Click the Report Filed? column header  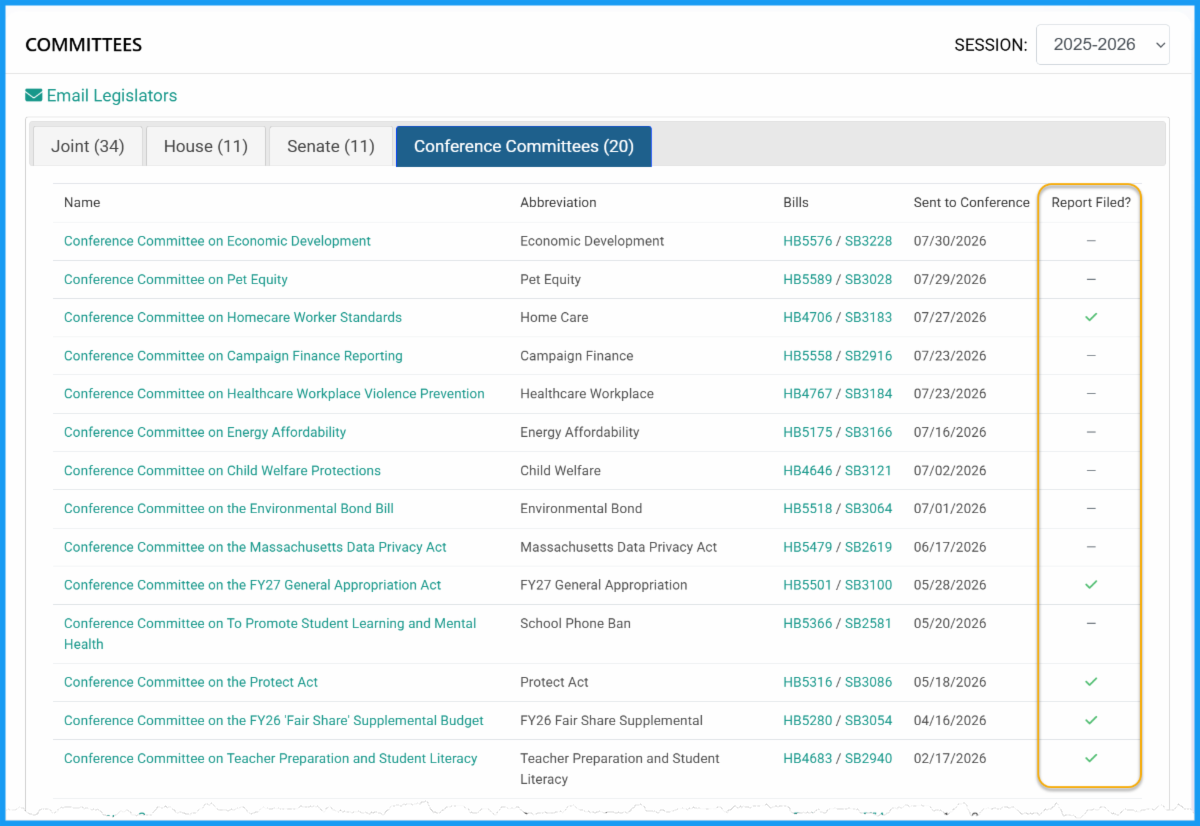(1091, 202)
